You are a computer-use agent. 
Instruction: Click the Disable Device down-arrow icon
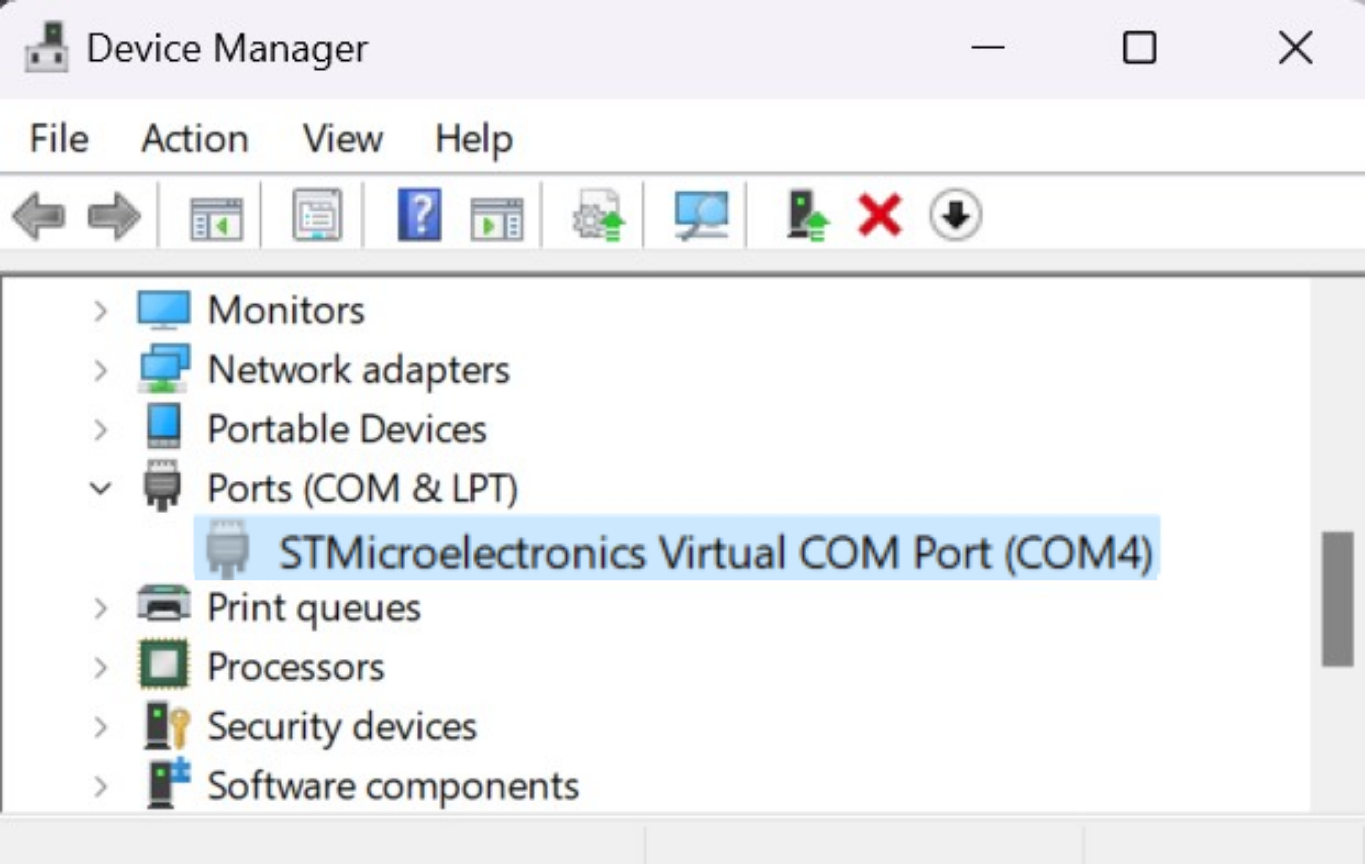[955, 216]
